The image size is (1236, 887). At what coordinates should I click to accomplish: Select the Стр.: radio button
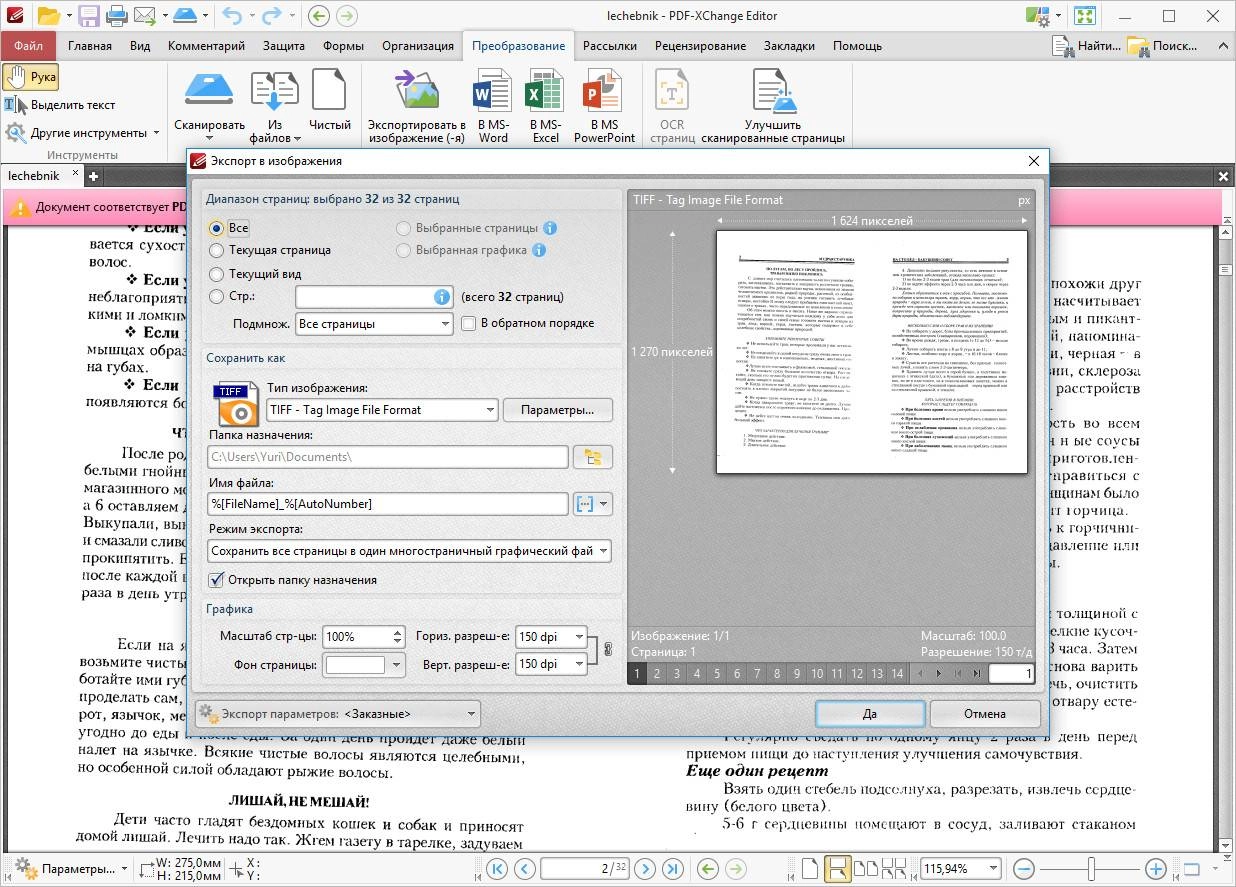click(216, 296)
